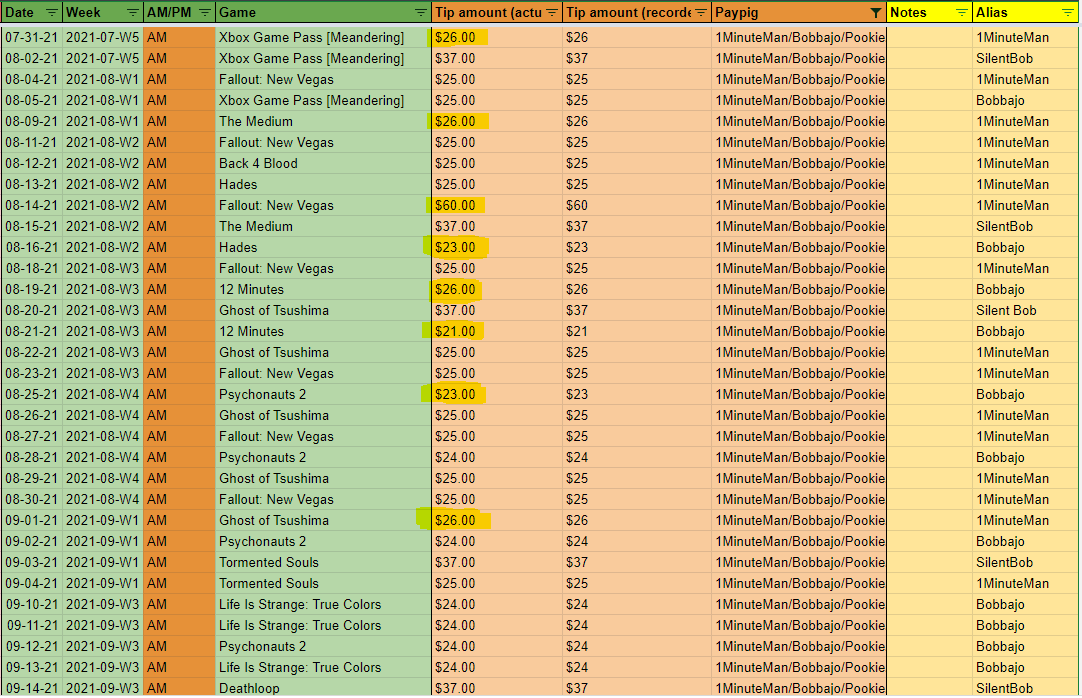Select 12 Minutes cell on 08-21-21 row
1082x698 pixels.
(323, 332)
